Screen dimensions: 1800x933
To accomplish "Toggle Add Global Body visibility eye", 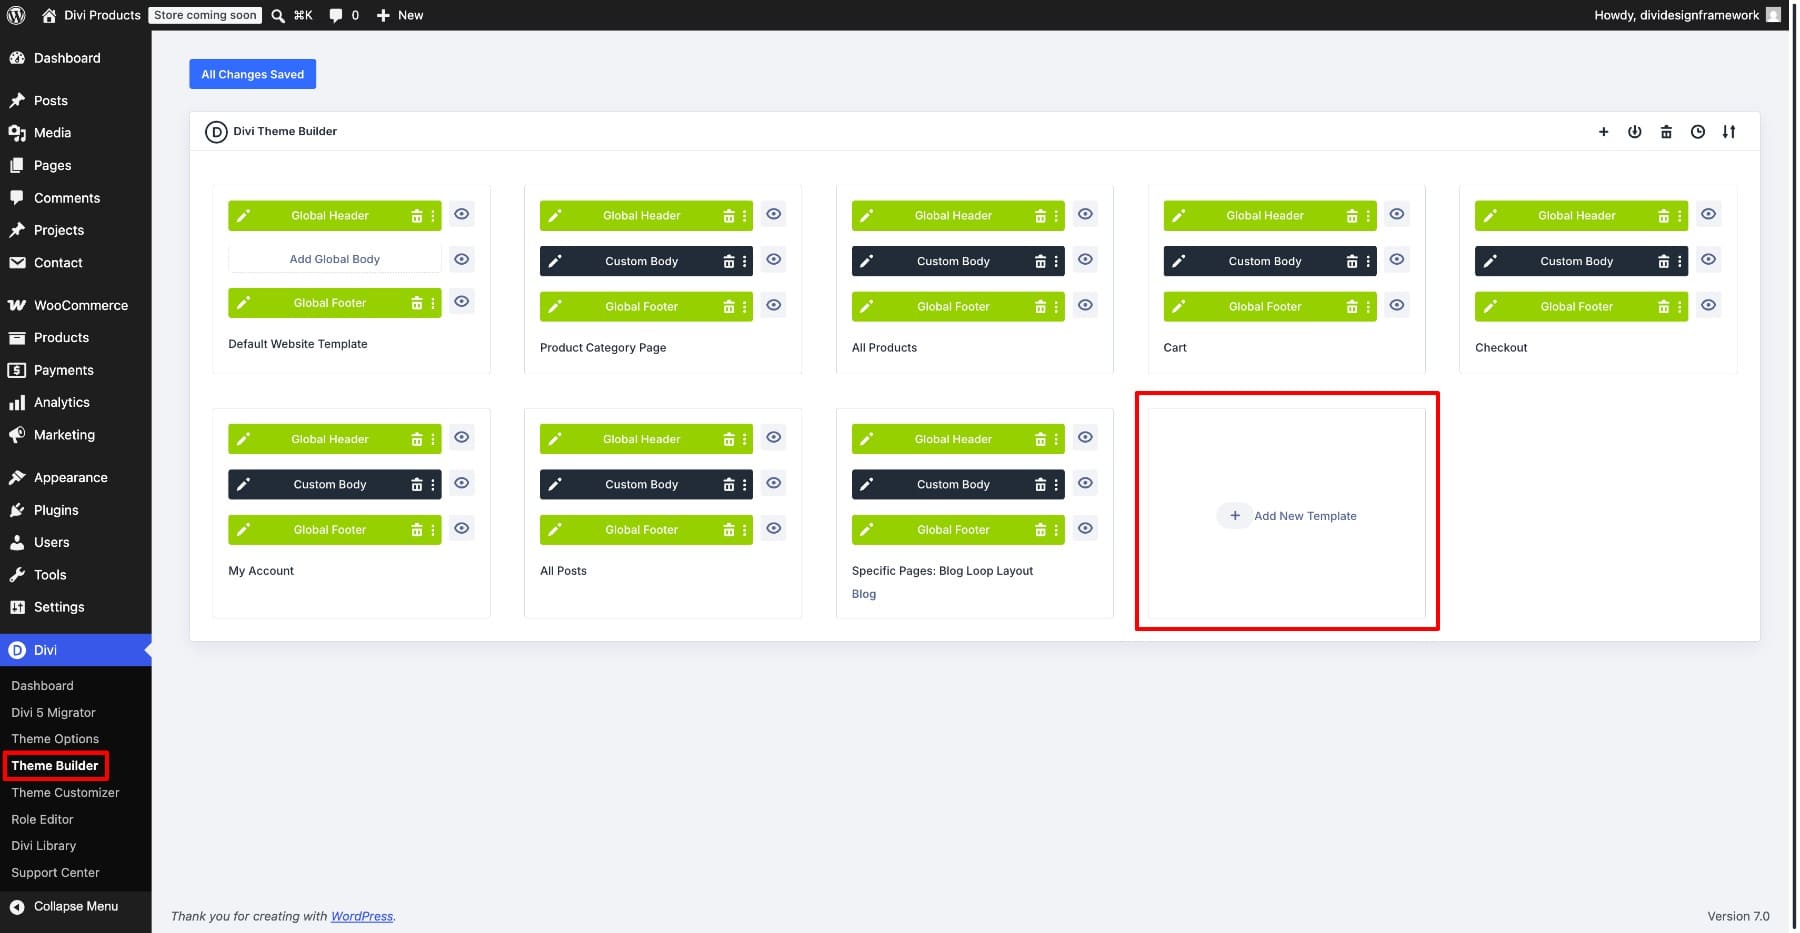I will [x=462, y=259].
